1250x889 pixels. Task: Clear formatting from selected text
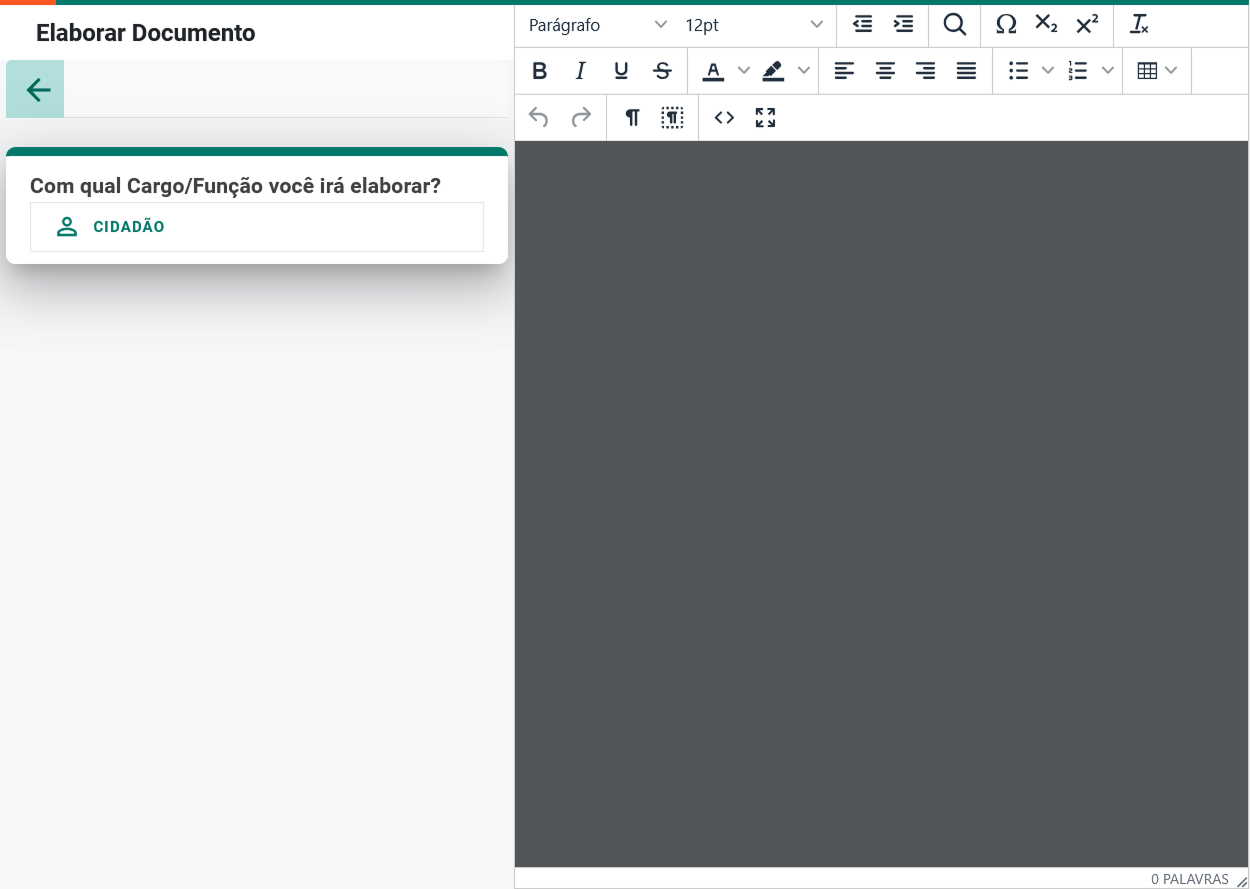click(1138, 25)
